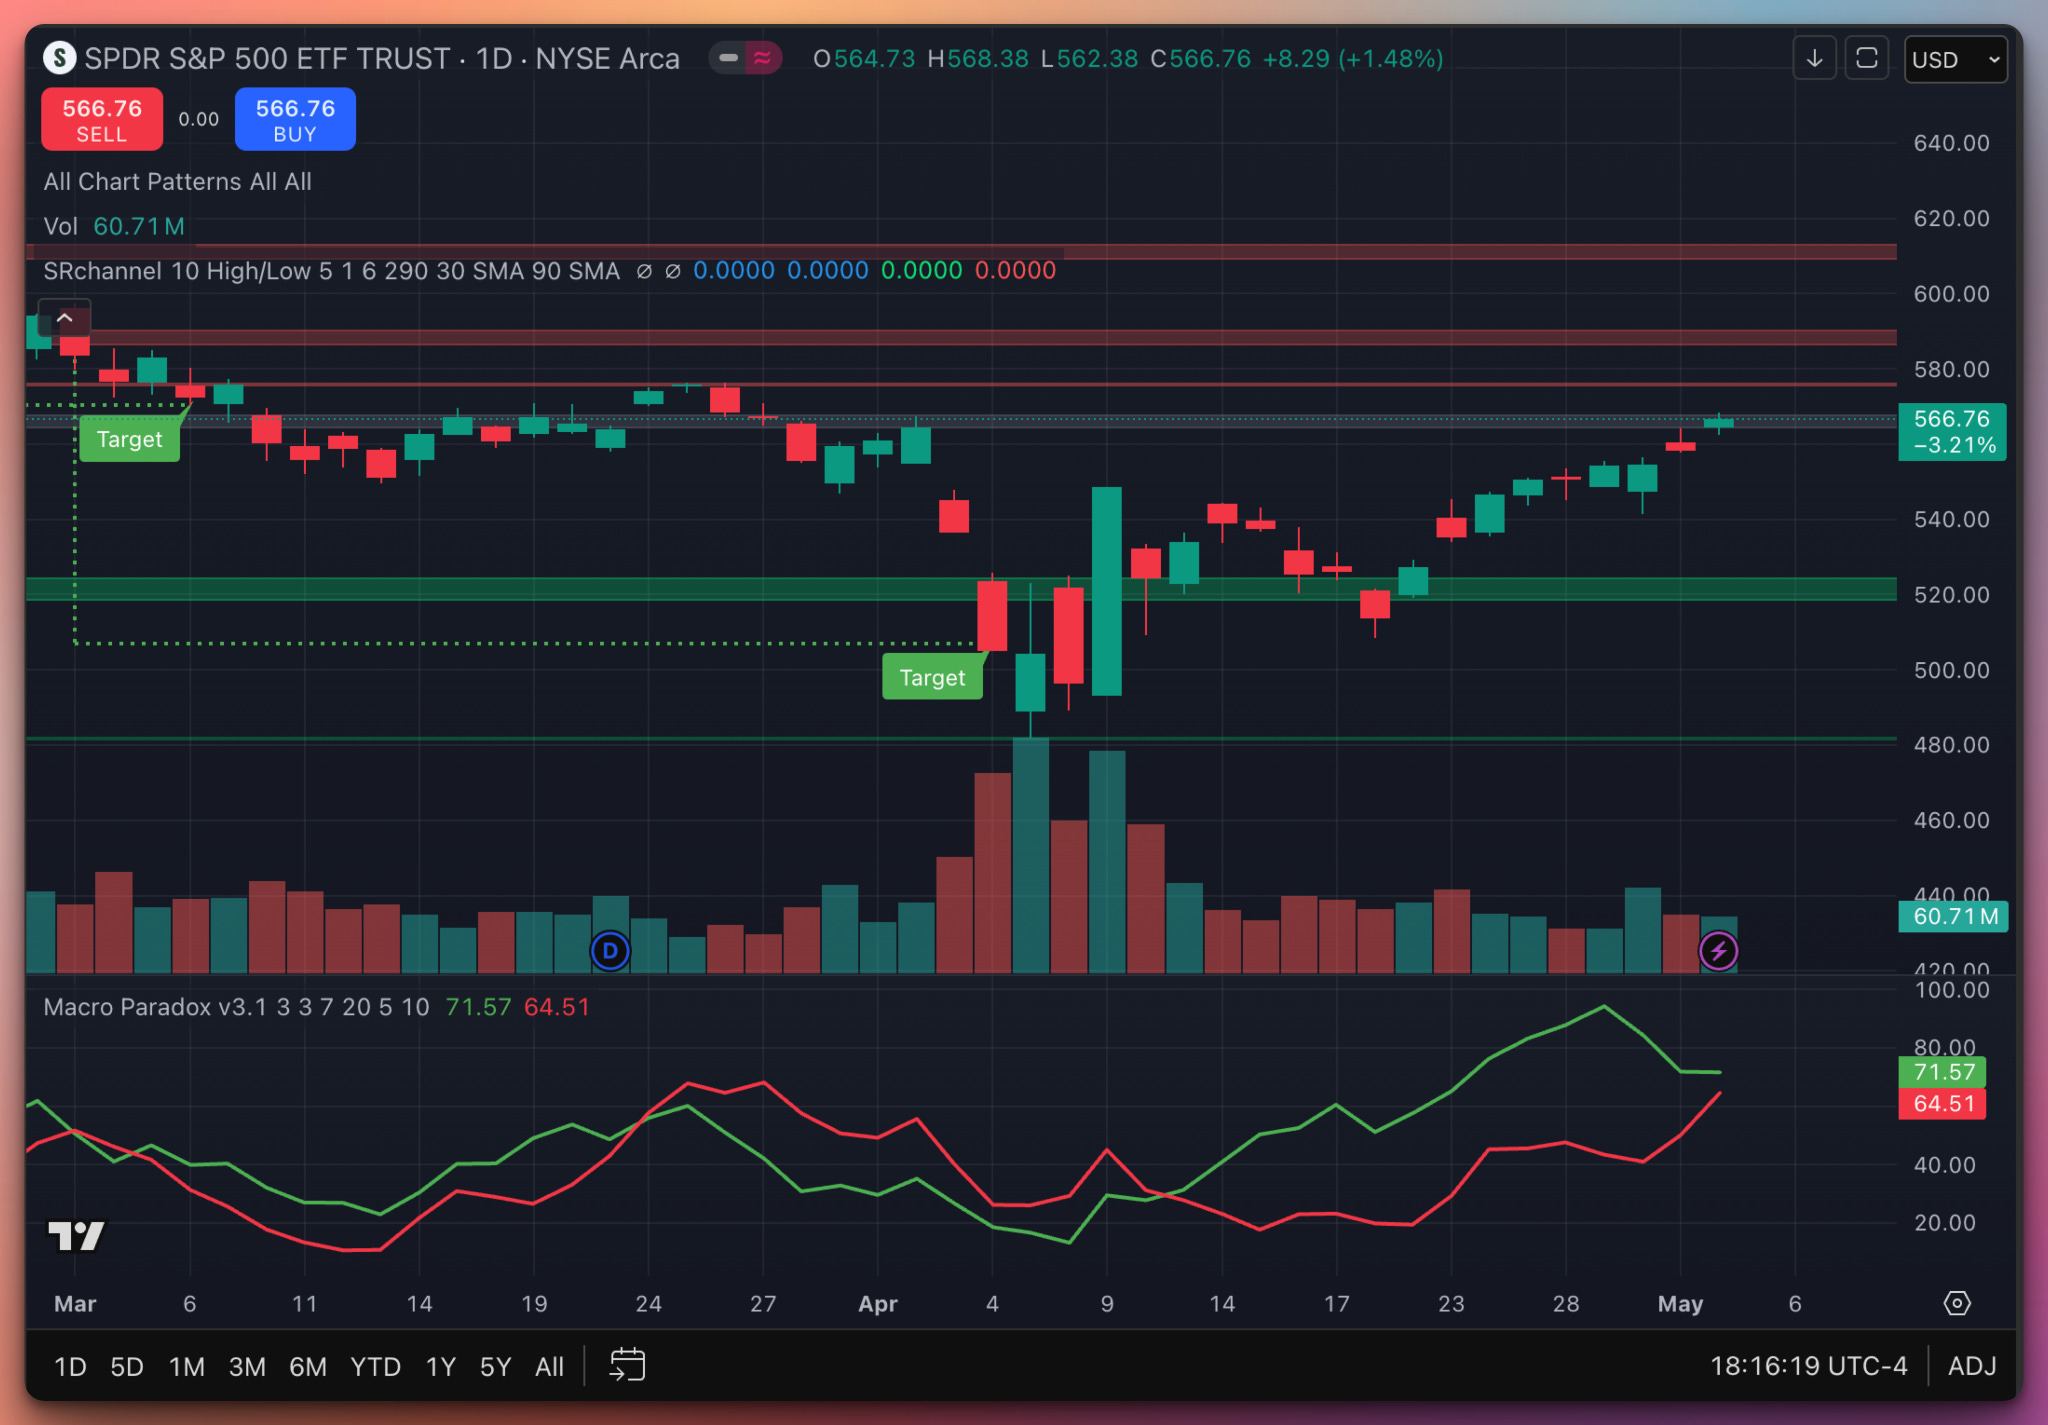This screenshot has height=1425, width=2048.
Task: Click the 0.00 spread value between Sell and Buy
Action: (198, 120)
